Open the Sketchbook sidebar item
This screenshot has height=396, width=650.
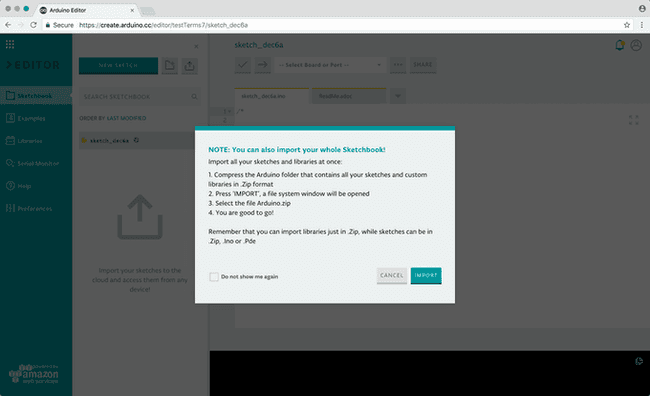36,96
